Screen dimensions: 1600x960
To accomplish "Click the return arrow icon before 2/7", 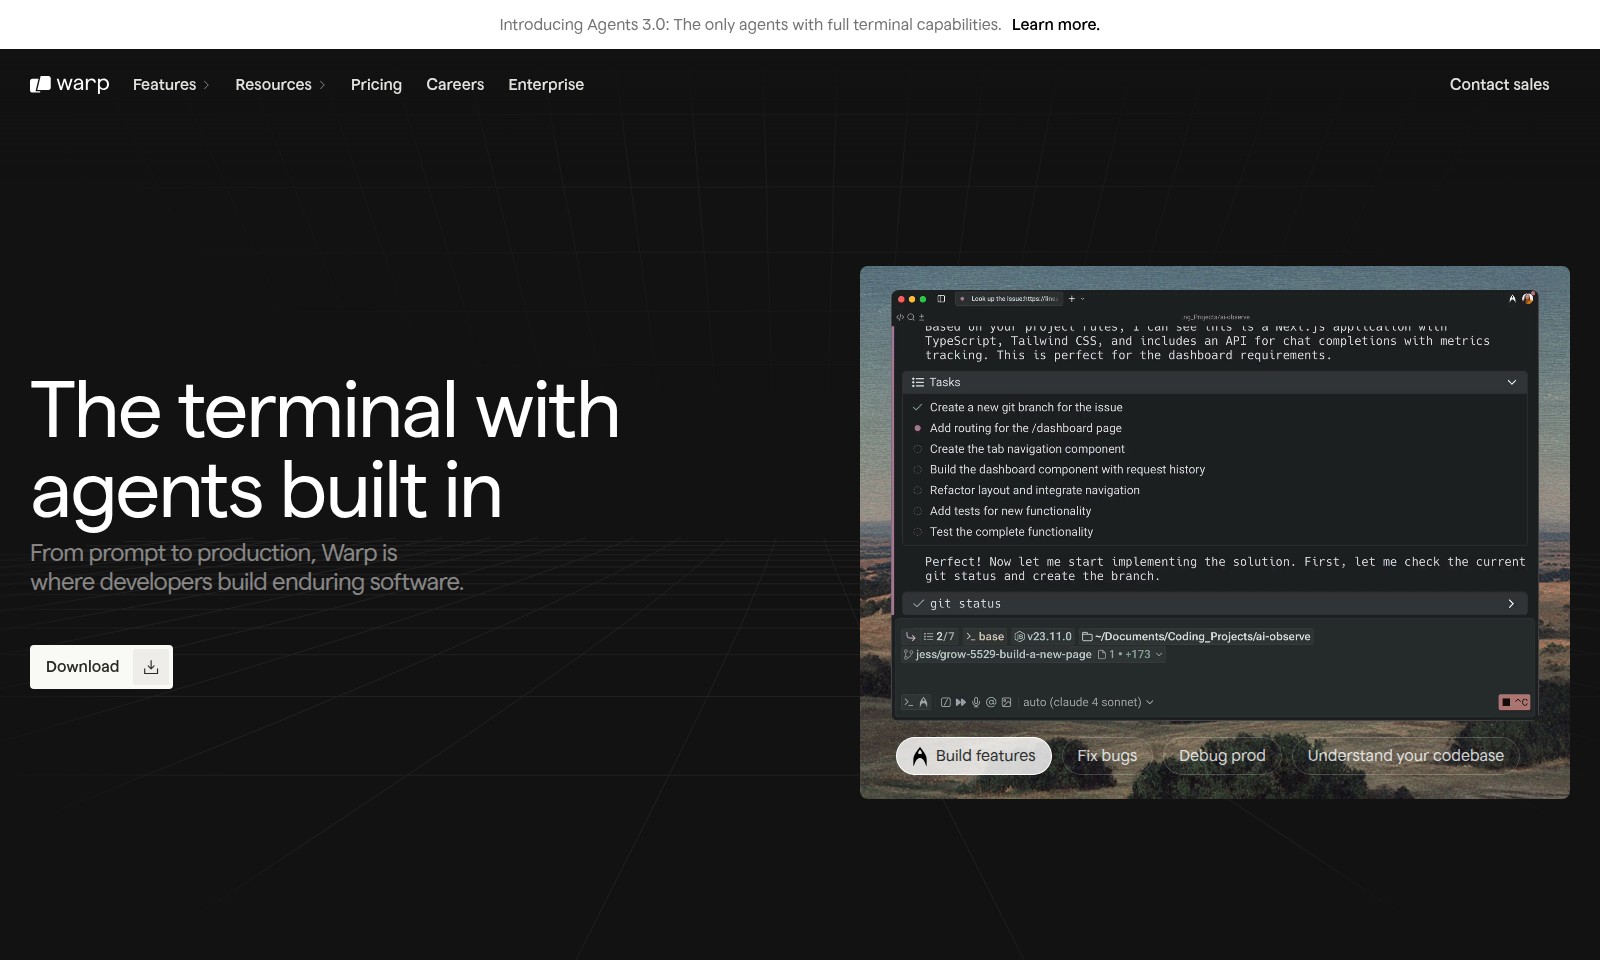I will click(x=910, y=636).
